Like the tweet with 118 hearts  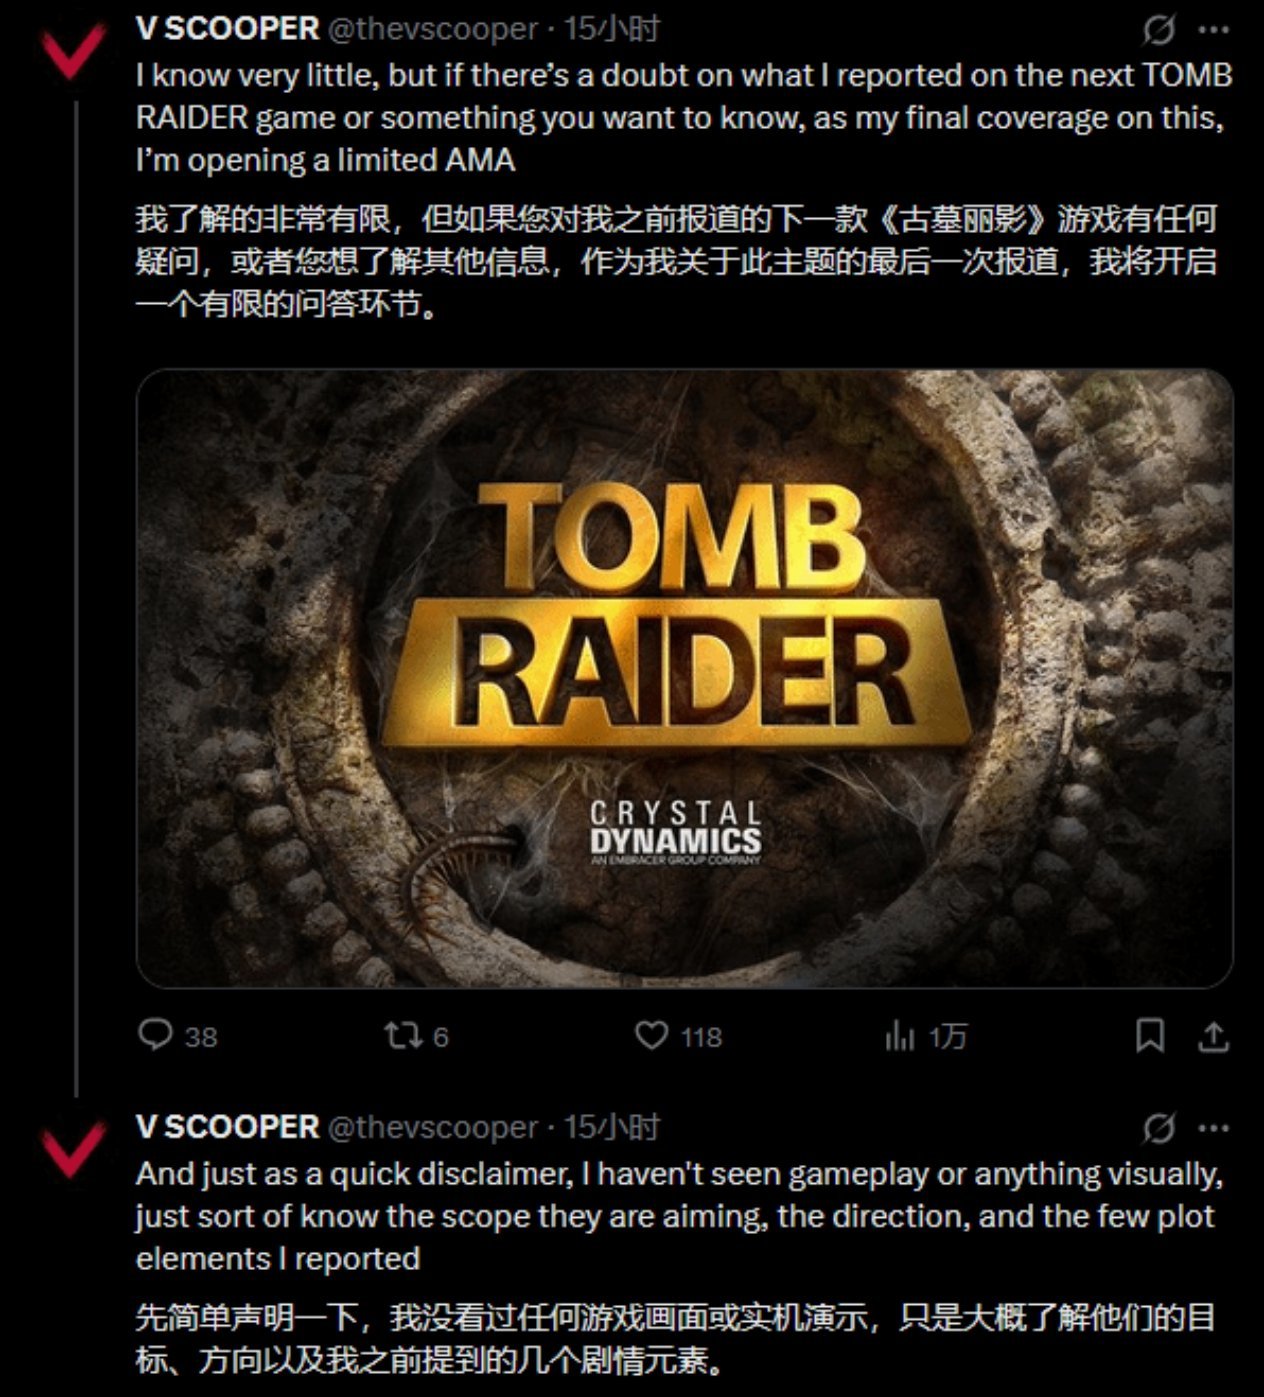(651, 1035)
